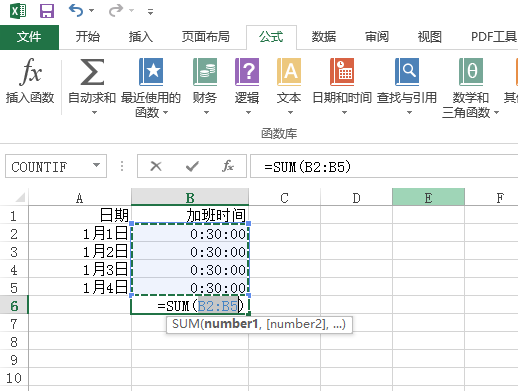Open the 审阅 ribbon tab
Image resolution: width=518 pixels, height=391 pixels.
click(377, 37)
